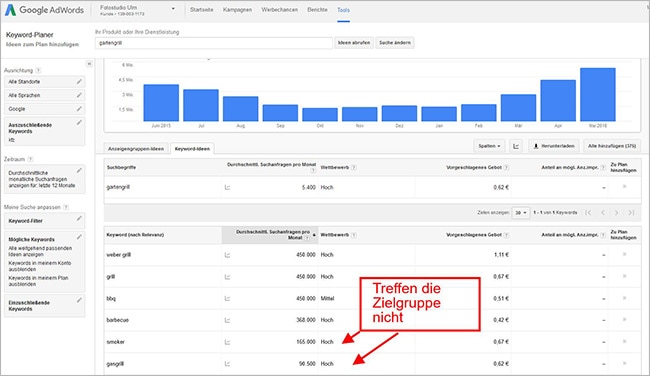Edit Einzuschließende Keywords pencil icon
The width and height of the screenshot is (650, 376).
(x=79, y=300)
